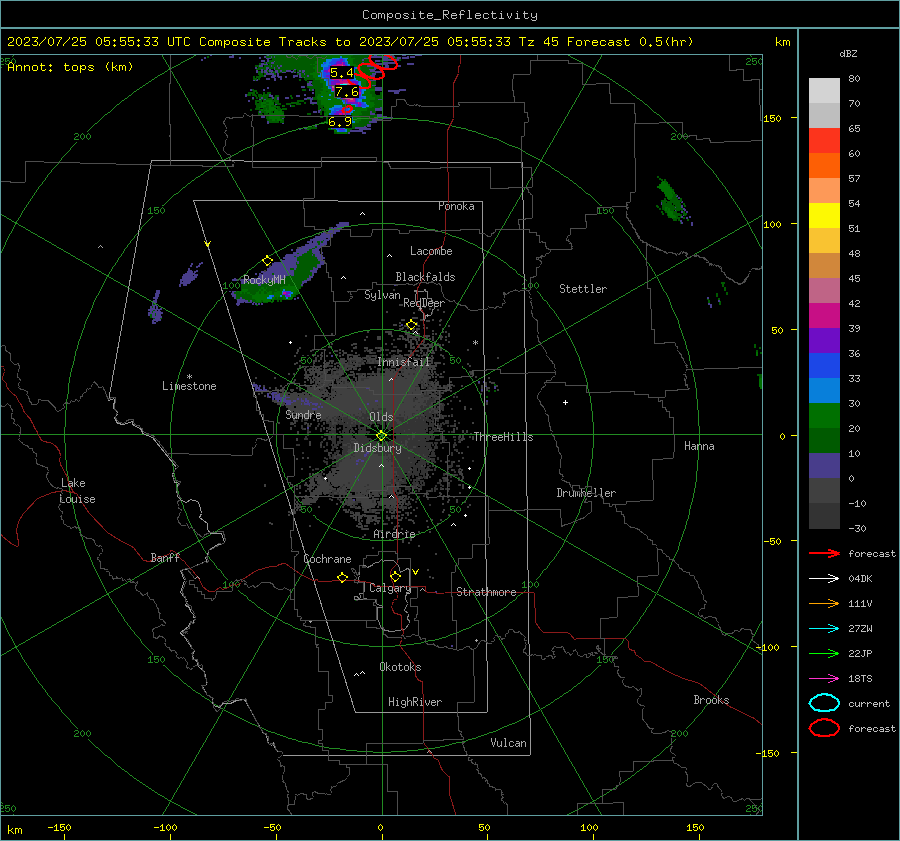Screen dimensions: 900x841
Task: Click the Blackfalds label
Action: tap(425, 277)
